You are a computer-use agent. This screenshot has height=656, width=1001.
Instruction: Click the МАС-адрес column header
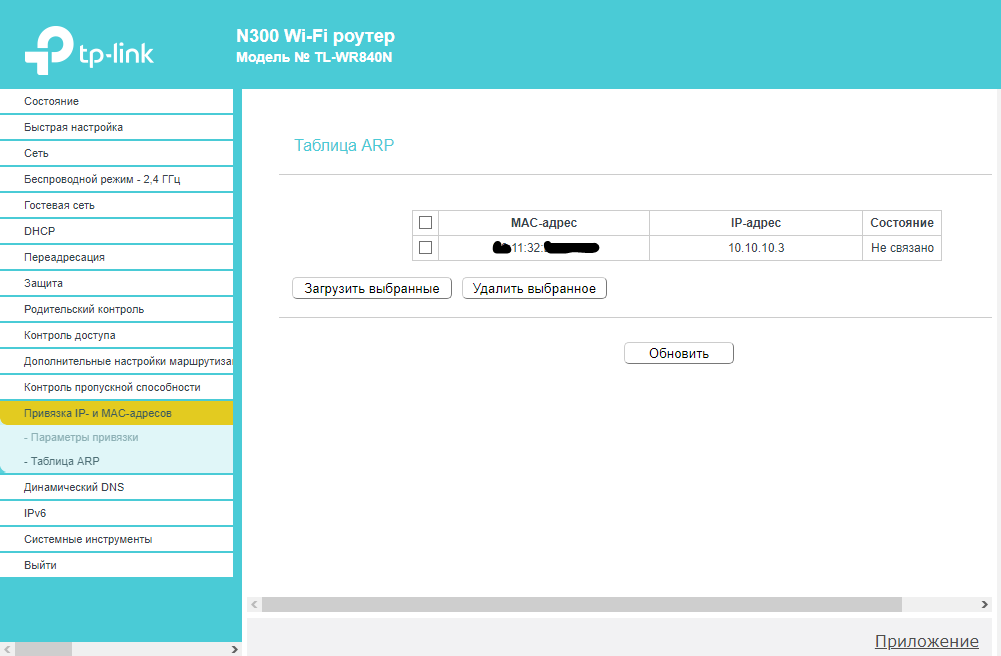pyautogui.click(x=544, y=223)
